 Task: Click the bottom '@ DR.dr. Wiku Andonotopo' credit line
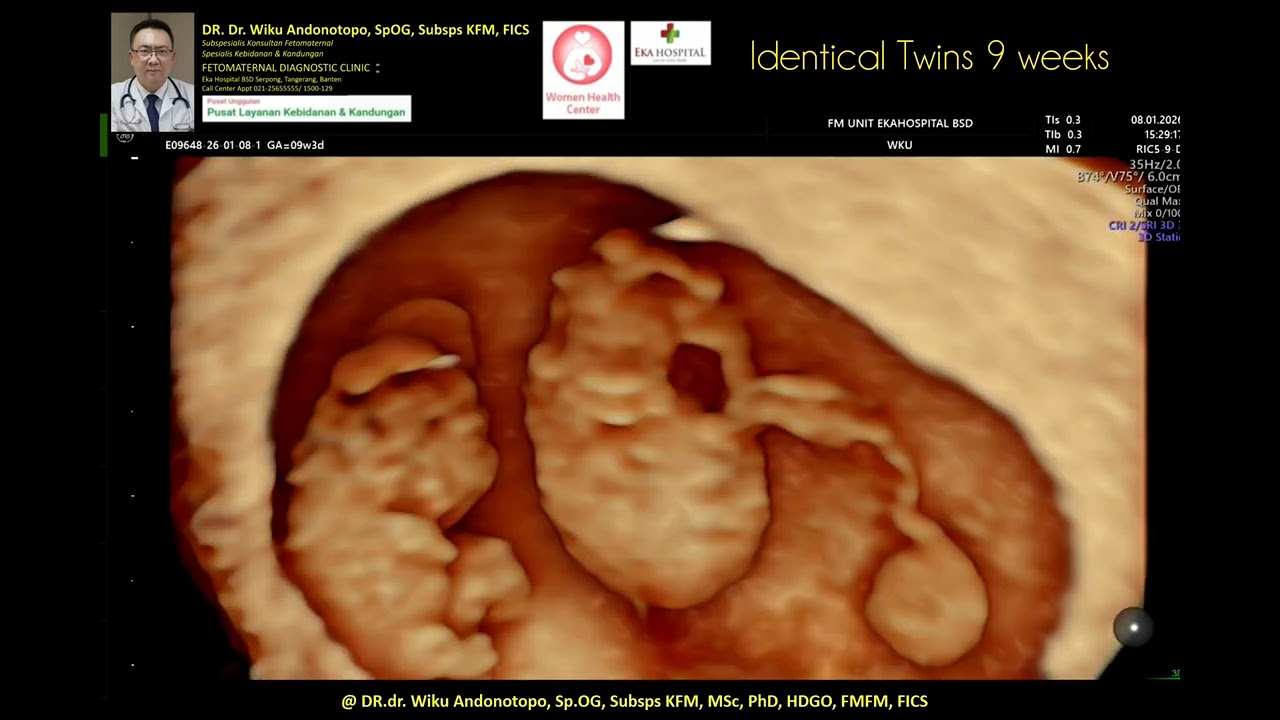[634, 702]
